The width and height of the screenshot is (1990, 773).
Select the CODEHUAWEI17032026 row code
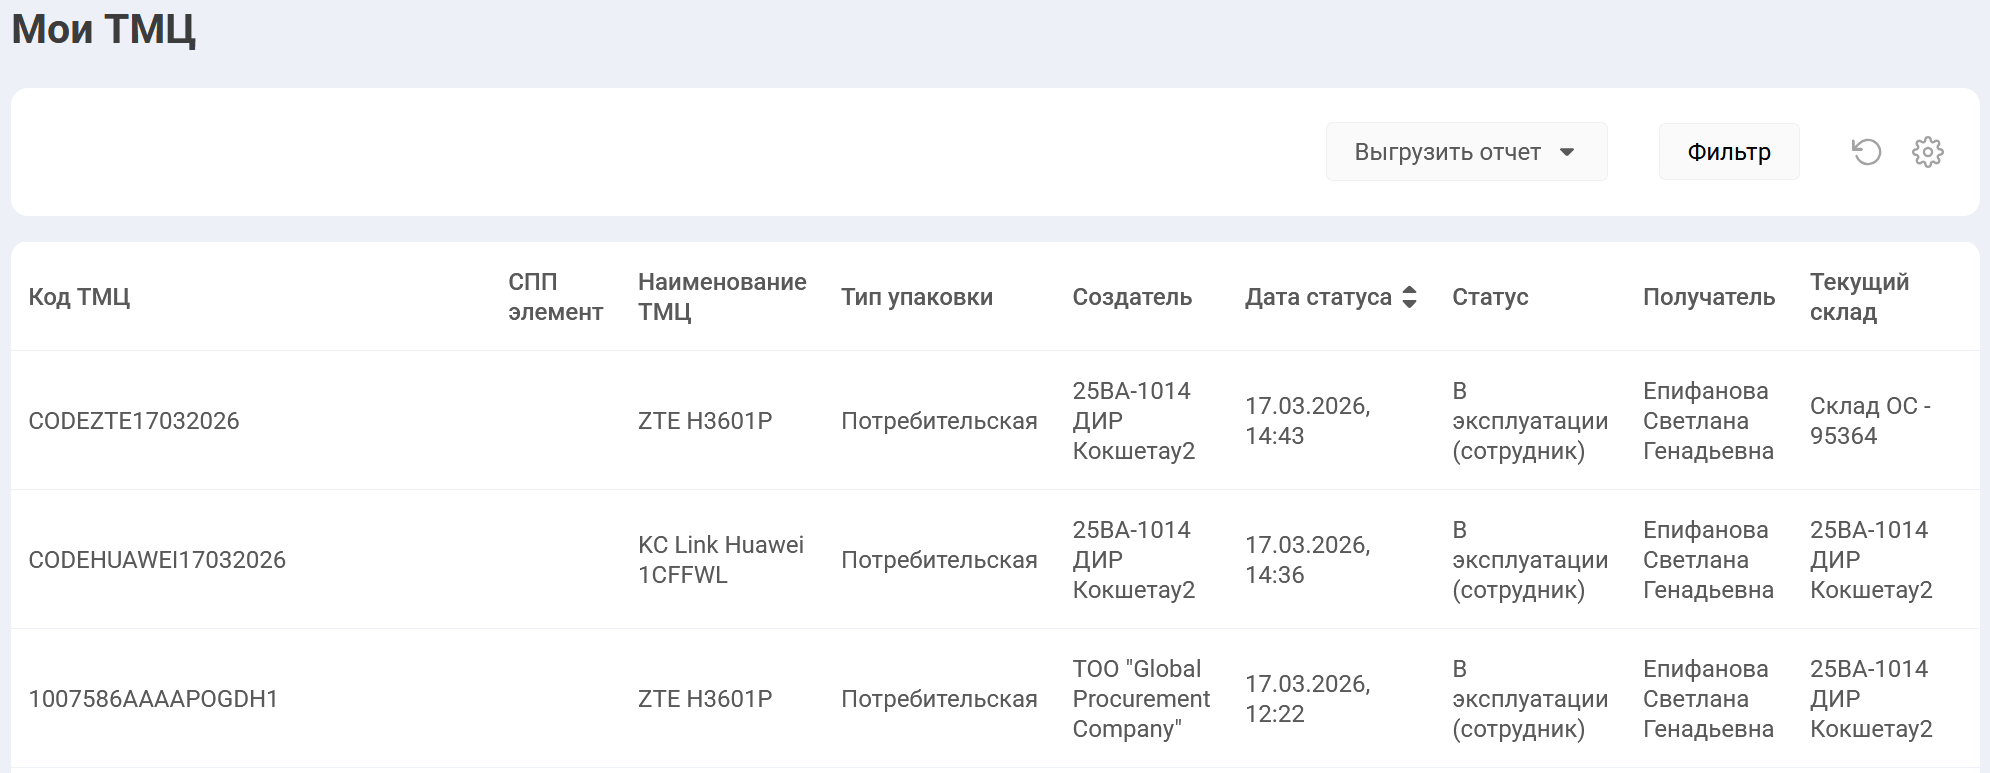[157, 560]
